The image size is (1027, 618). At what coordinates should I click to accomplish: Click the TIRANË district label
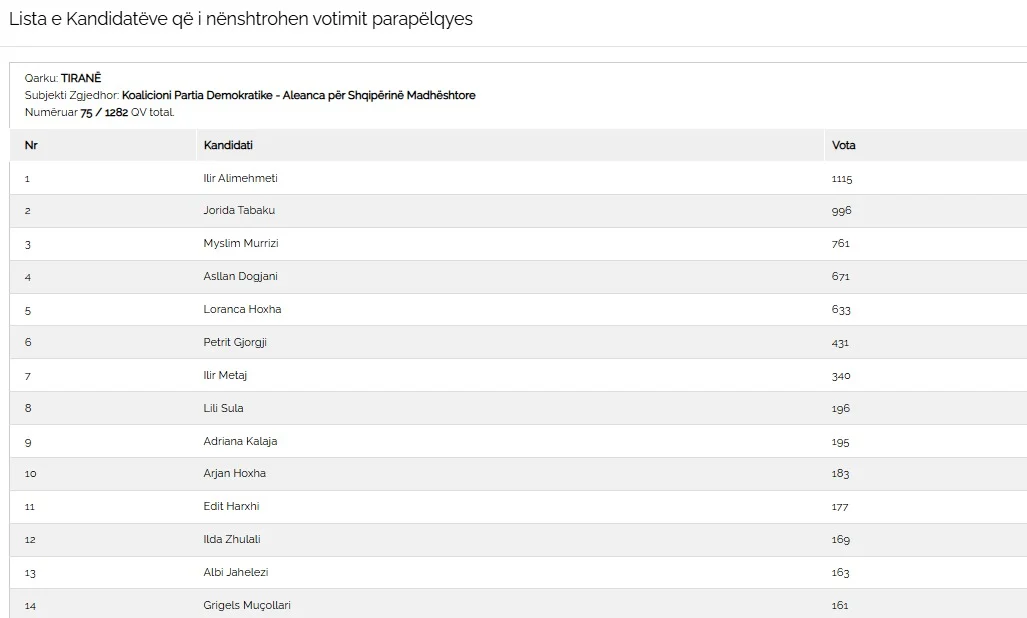click(x=81, y=78)
